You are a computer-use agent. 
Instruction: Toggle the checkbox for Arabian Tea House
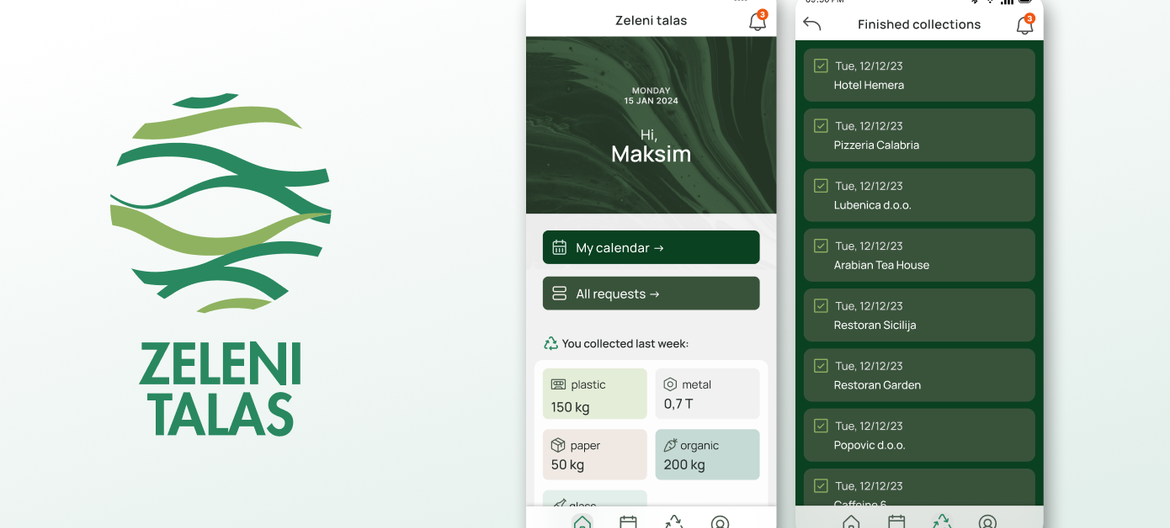click(821, 245)
